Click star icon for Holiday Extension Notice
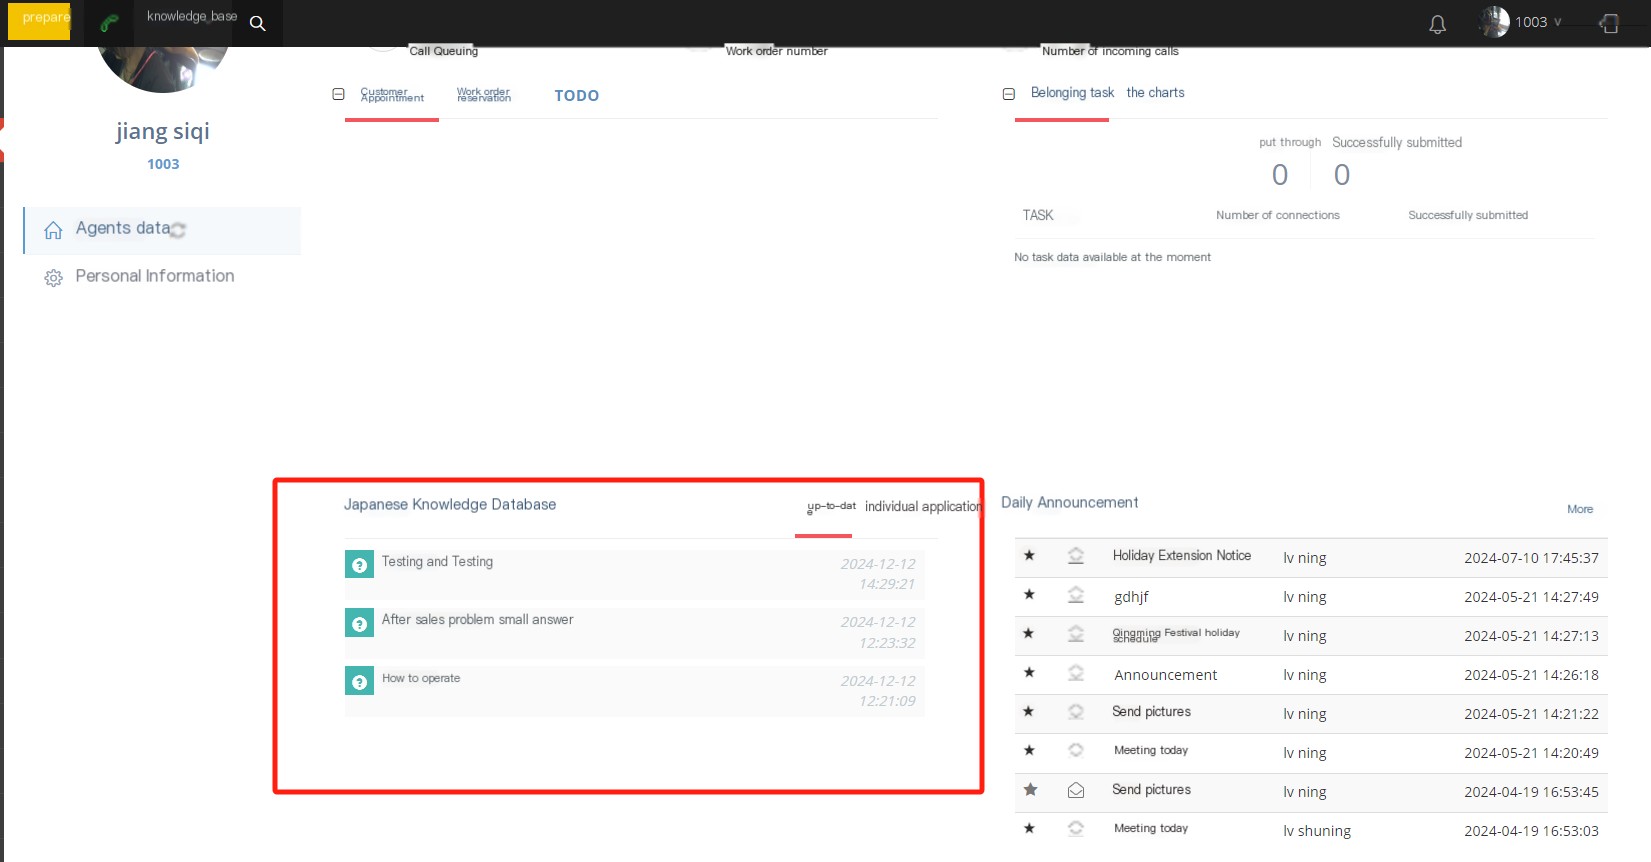 pyautogui.click(x=1029, y=555)
